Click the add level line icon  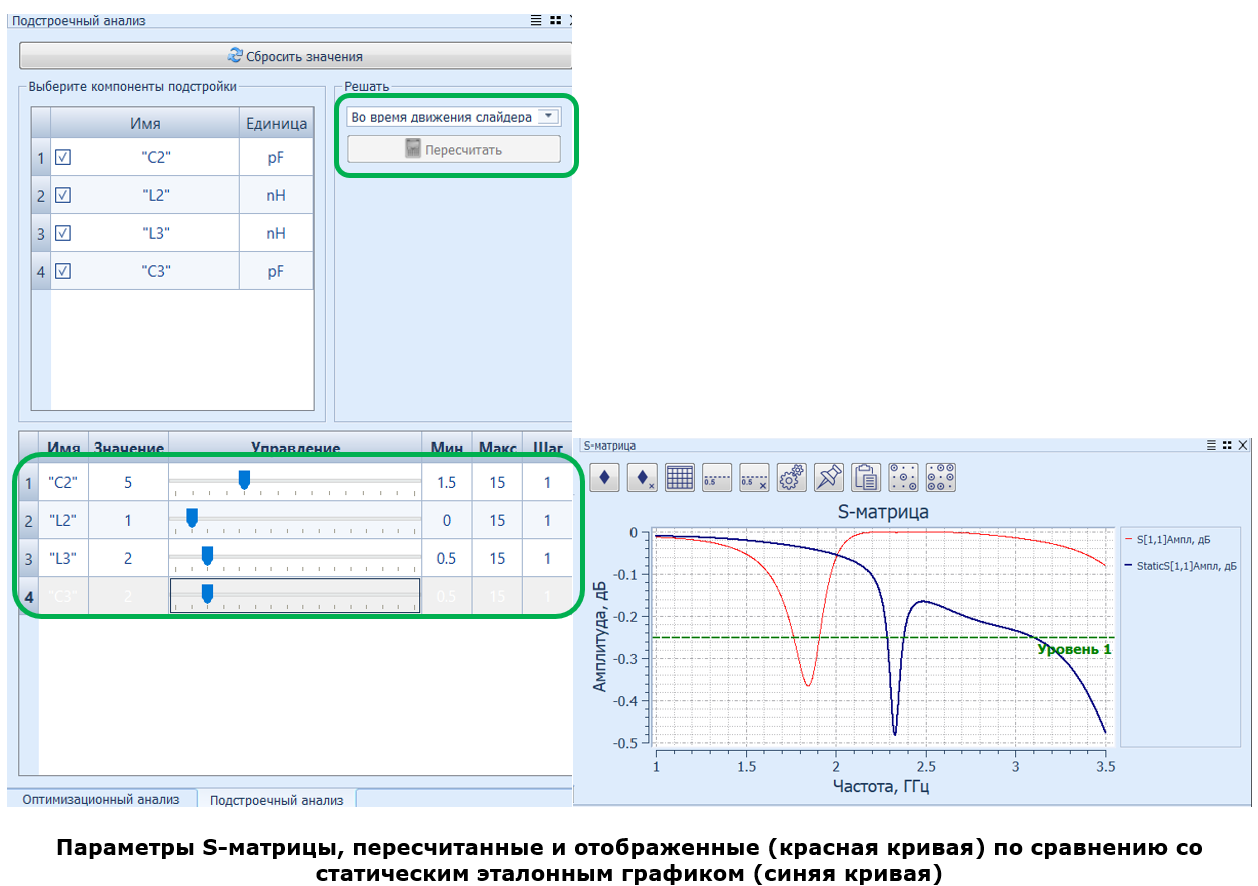click(x=717, y=477)
